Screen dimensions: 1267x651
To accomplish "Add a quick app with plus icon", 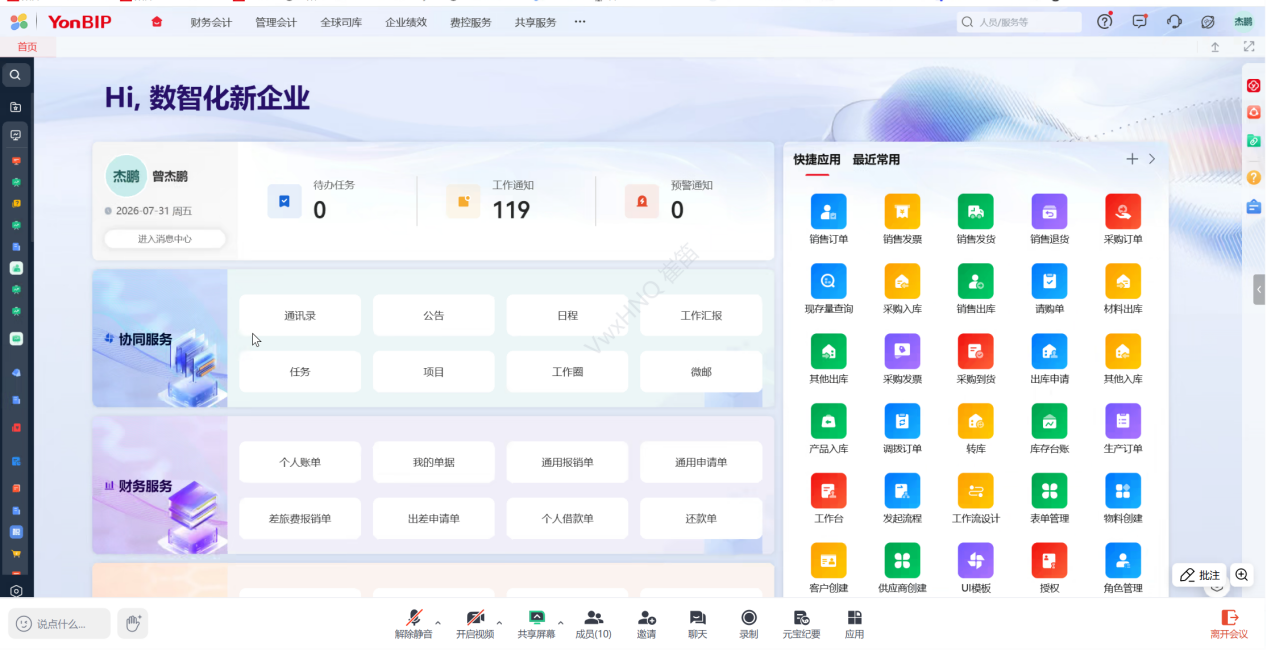I will pyautogui.click(x=1132, y=159).
